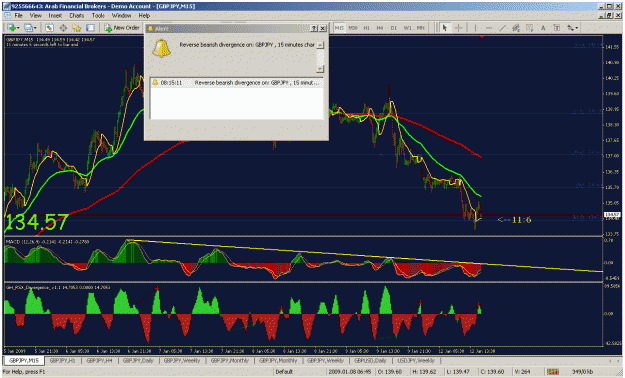Click the New Chart toolbar icon

point(11,28)
